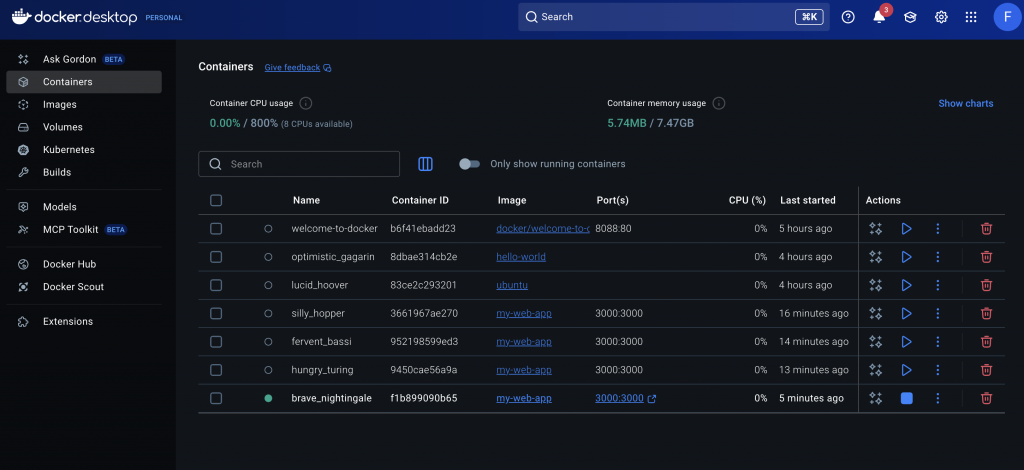Go to Images in the sidebar
Viewport: 1024px width, 470px height.
coord(59,104)
